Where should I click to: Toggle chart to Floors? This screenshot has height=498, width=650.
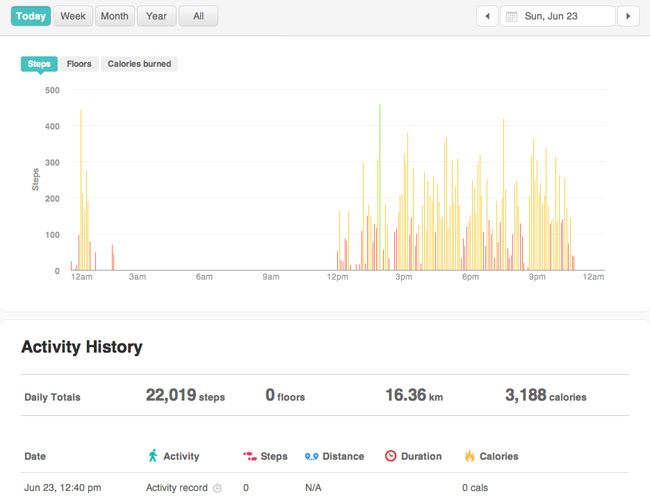(79, 64)
